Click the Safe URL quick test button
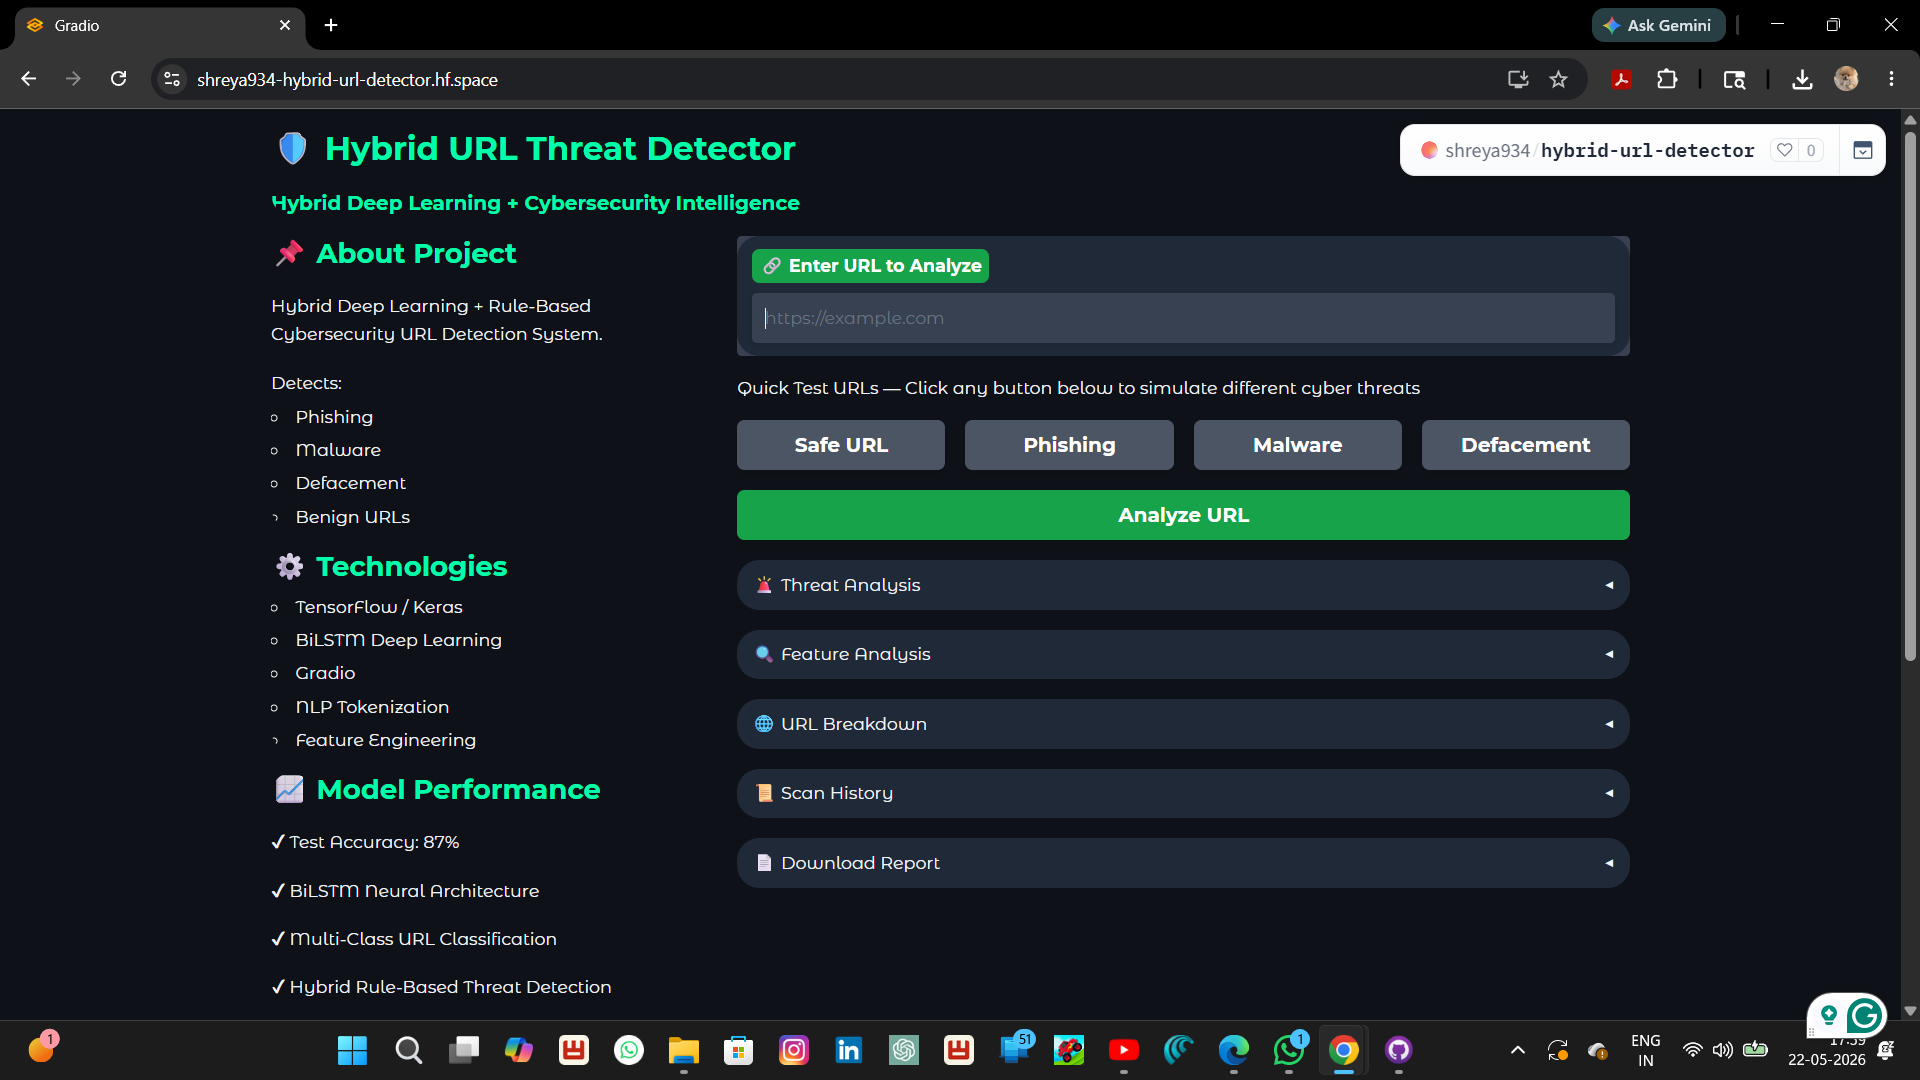 click(x=841, y=445)
